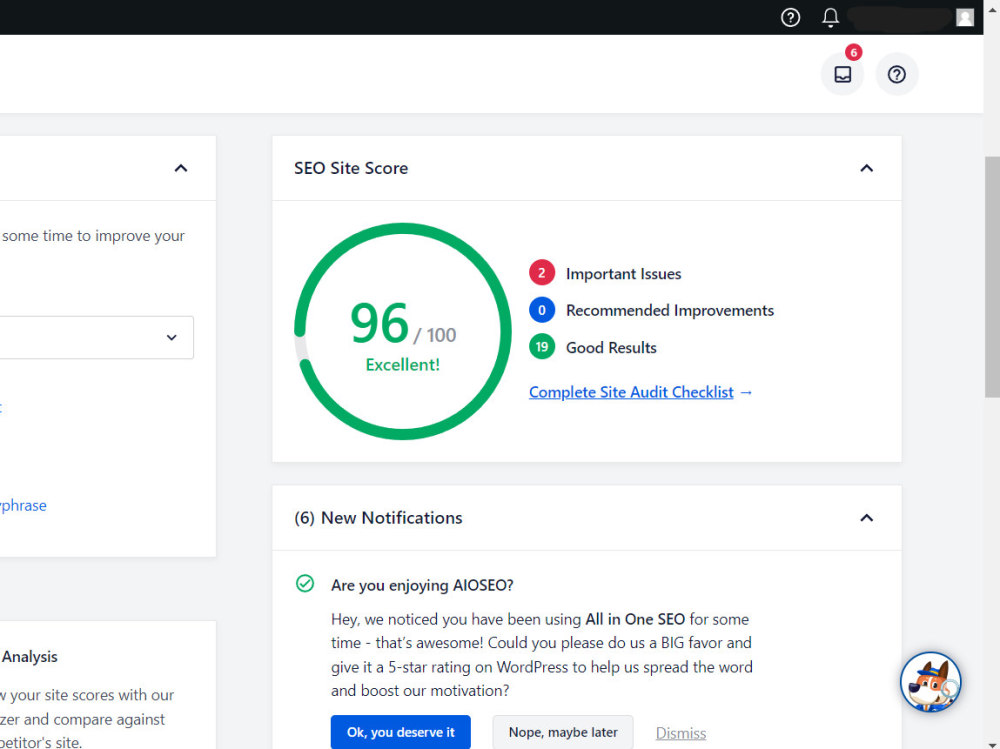Image resolution: width=1000 pixels, height=749 pixels.
Task: Click the Are you enjoying AIOSEO? title
Action: click(x=422, y=585)
